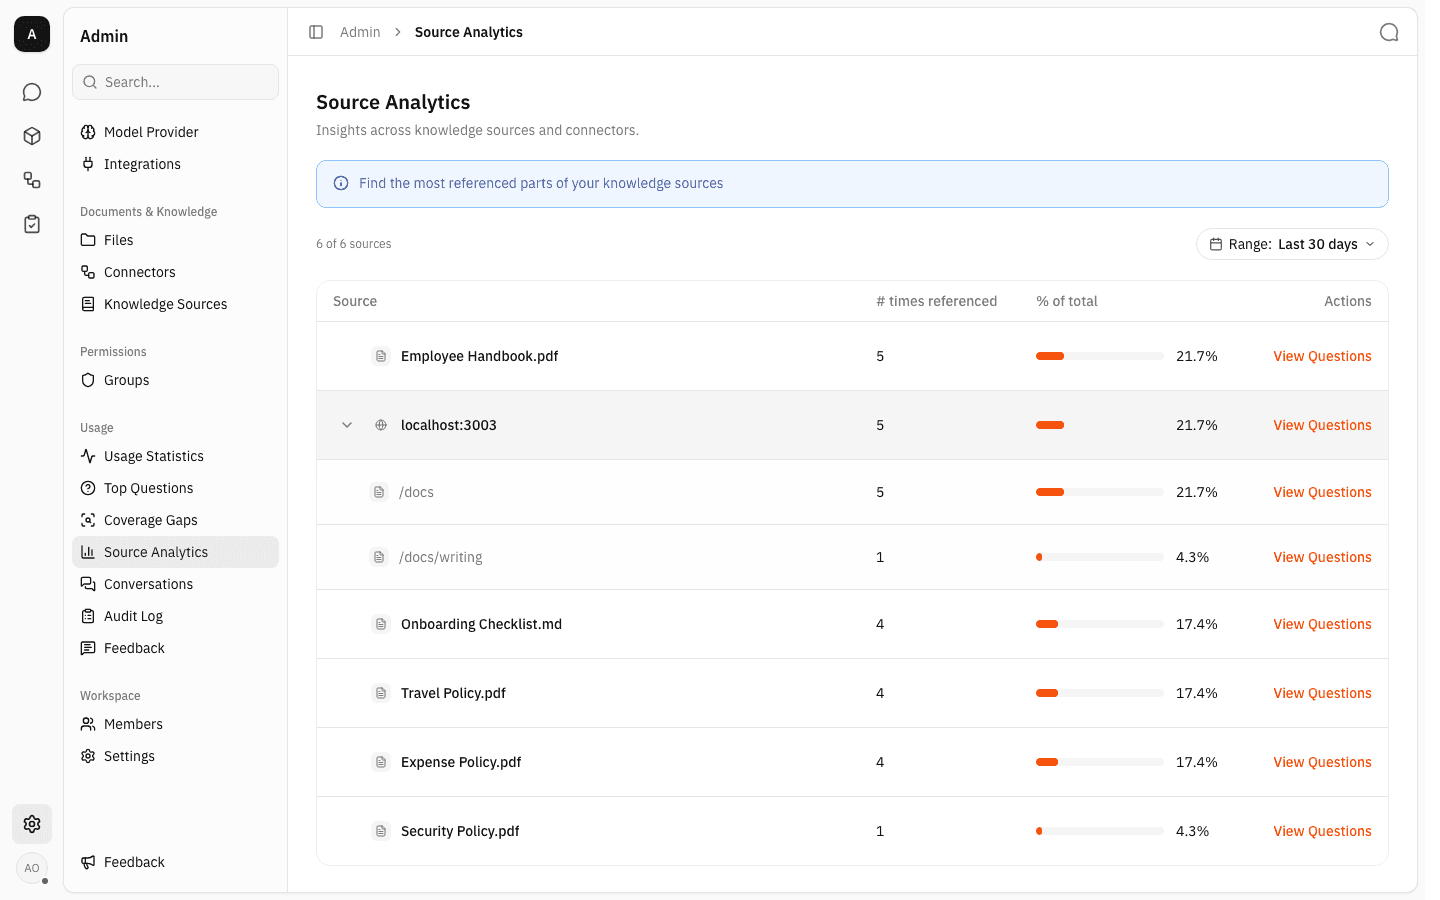Viewport: 1440px width, 900px height.
Task: Click View Questions for Travel Policy.pdf
Action: 1322,693
